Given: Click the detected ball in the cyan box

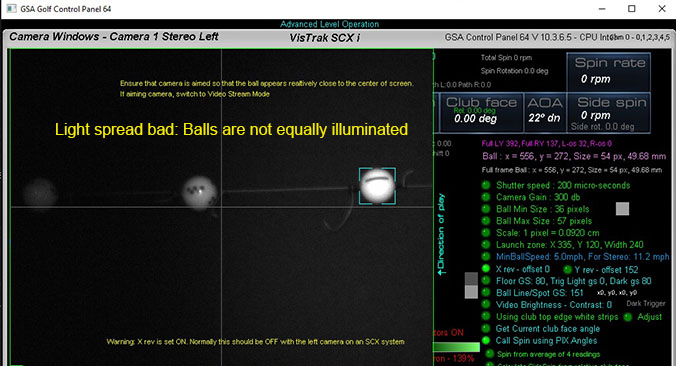Looking at the screenshot, I should [377, 186].
